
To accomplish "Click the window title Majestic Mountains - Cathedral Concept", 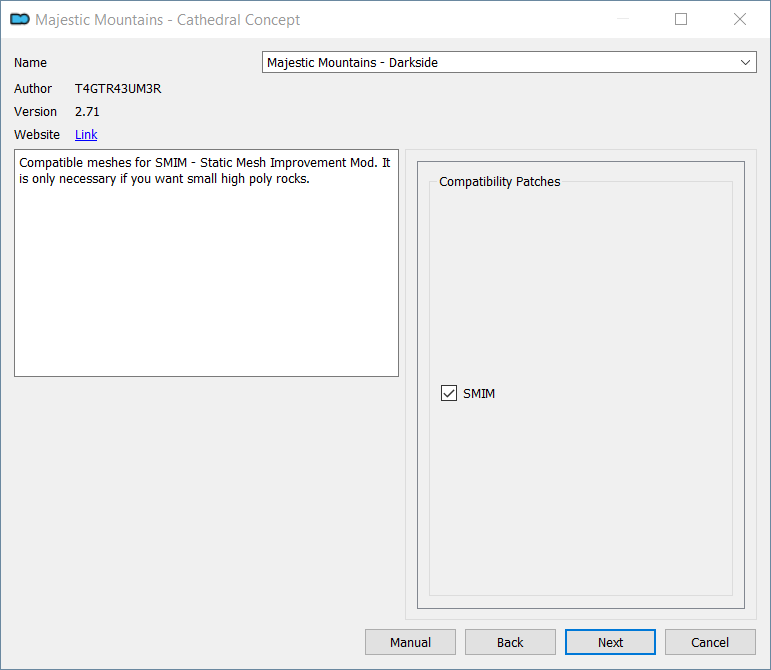I will point(168,20).
